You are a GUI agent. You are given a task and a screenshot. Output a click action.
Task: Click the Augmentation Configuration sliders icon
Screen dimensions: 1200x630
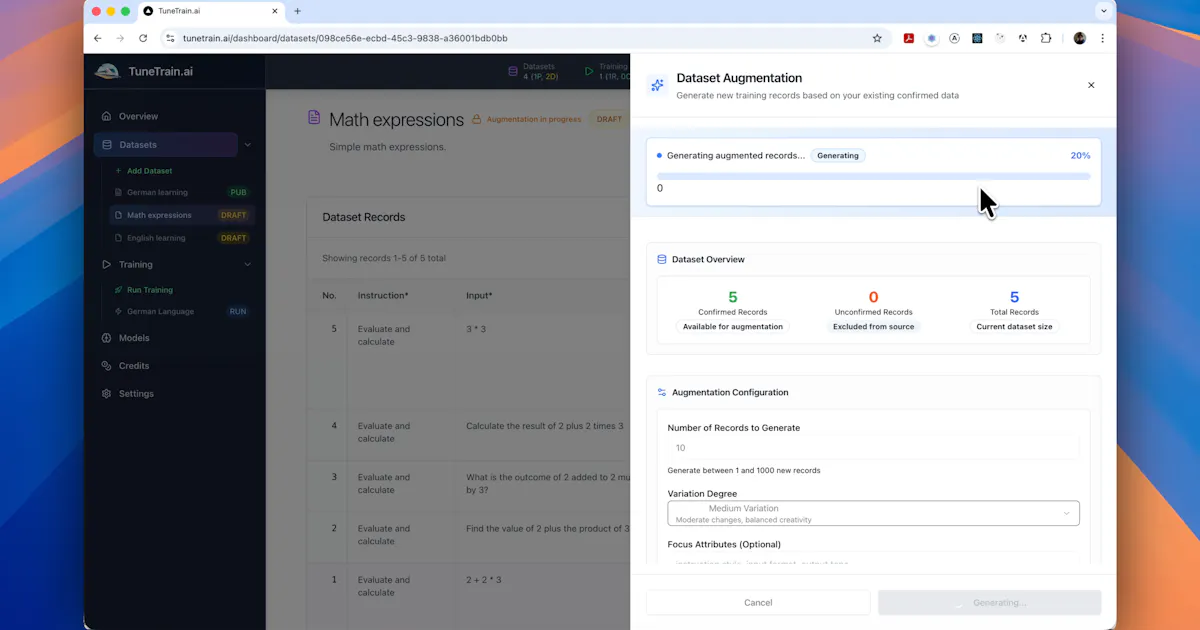[x=662, y=392]
